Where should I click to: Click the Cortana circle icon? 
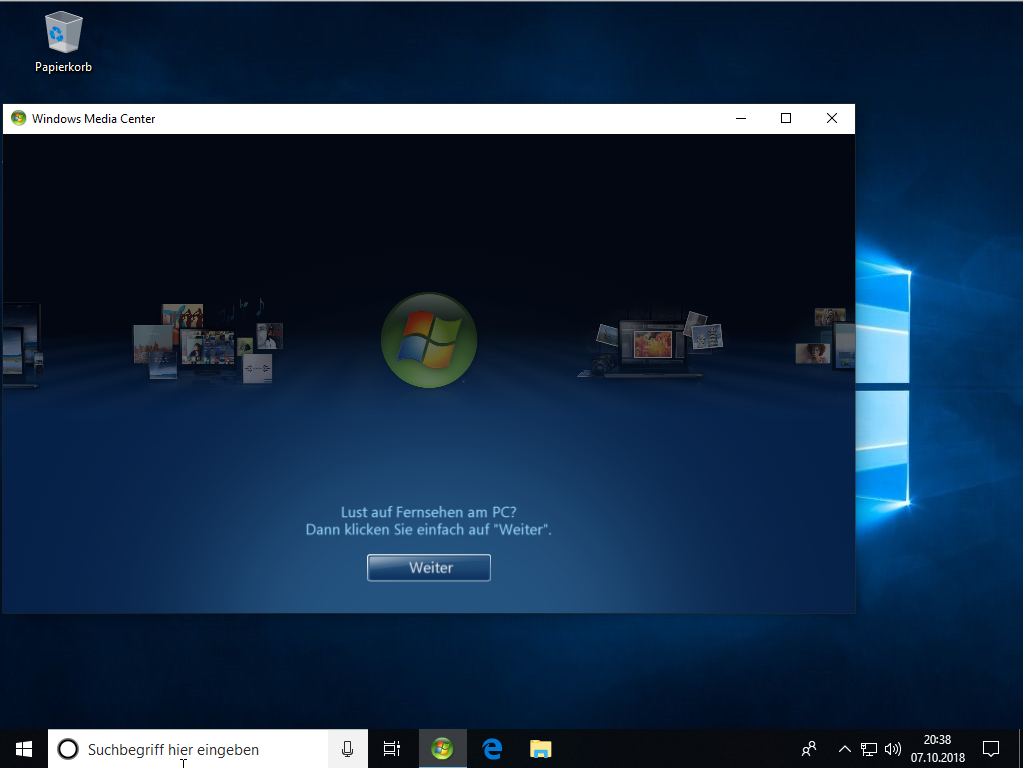coord(68,749)
